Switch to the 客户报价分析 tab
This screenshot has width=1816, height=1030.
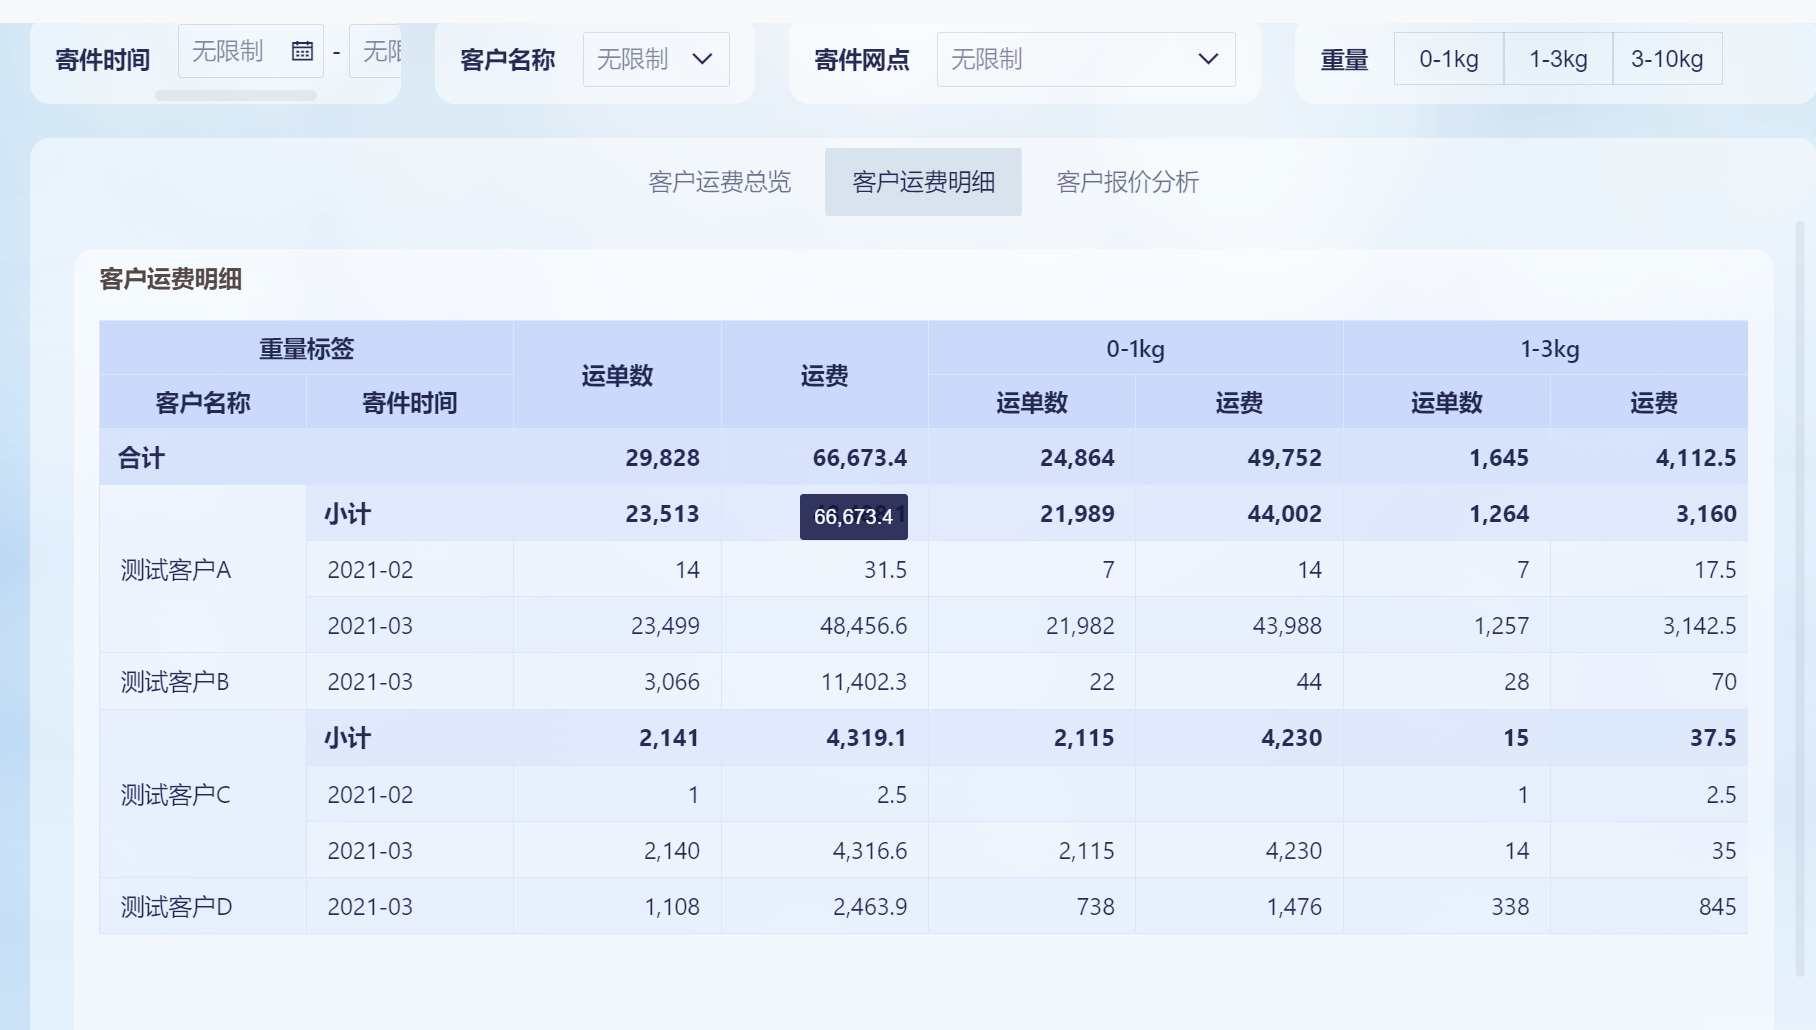coord(1127,182)
